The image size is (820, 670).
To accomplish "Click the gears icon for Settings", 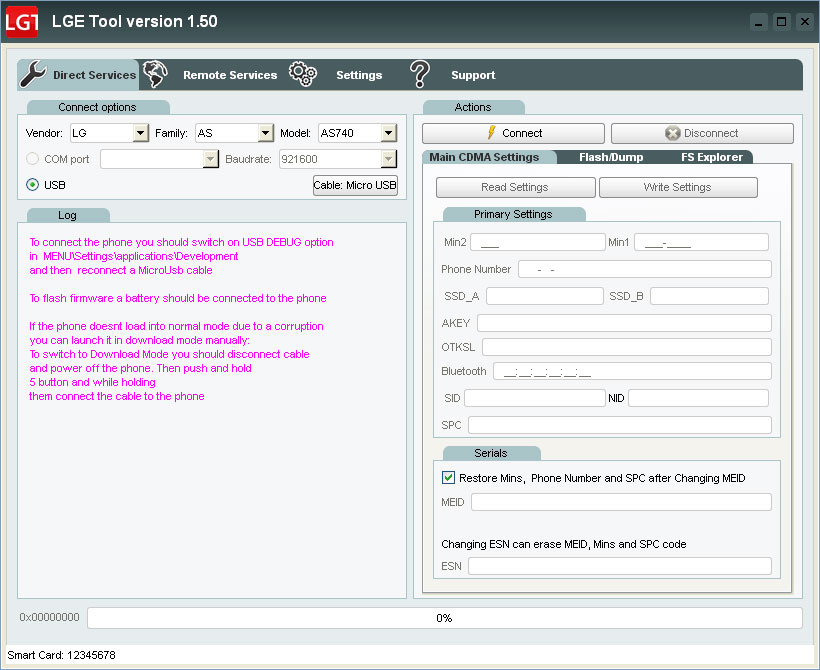I will point(303,74).
